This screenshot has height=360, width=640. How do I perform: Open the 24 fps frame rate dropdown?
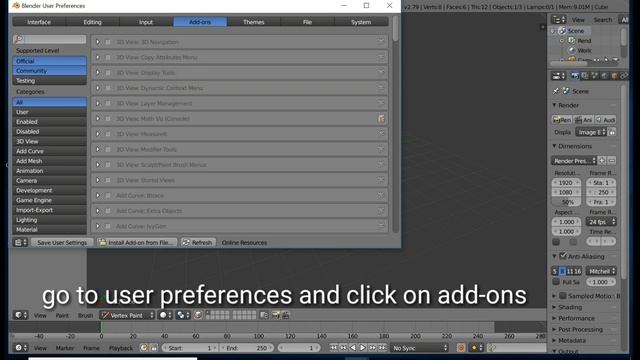pos(601,222)
